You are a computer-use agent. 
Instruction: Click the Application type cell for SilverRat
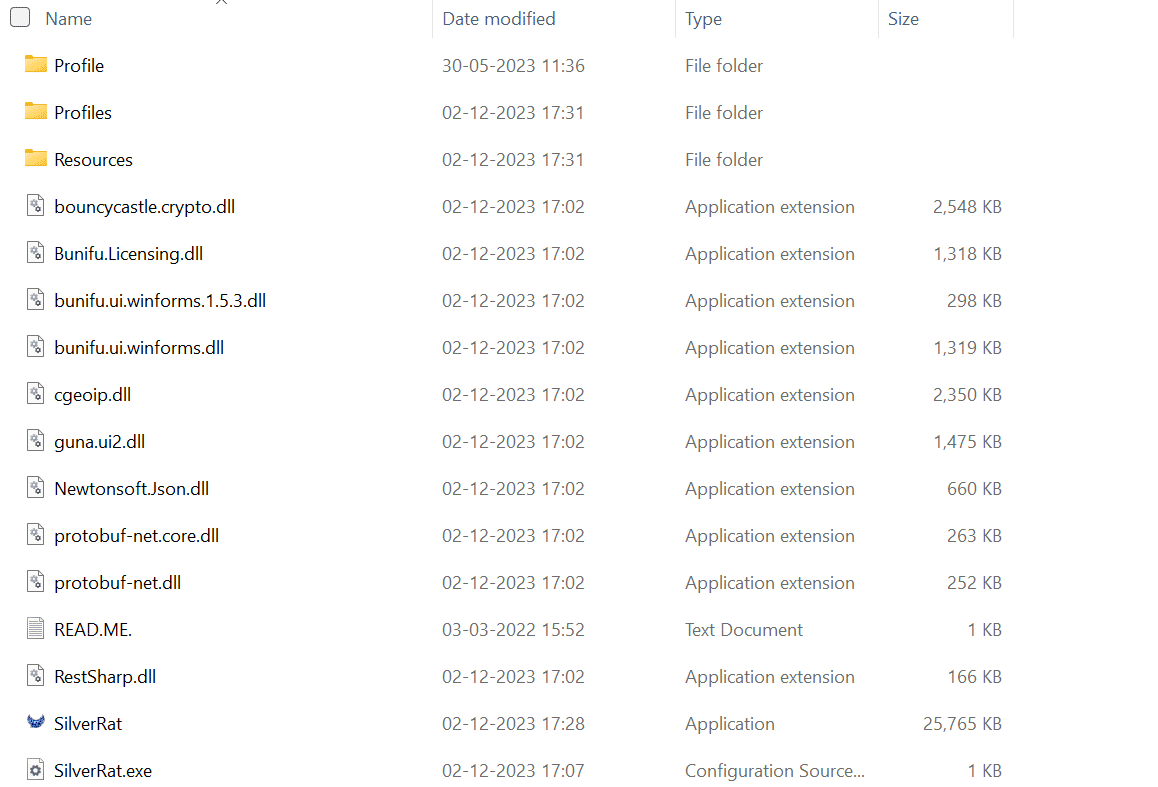point(730,724)
